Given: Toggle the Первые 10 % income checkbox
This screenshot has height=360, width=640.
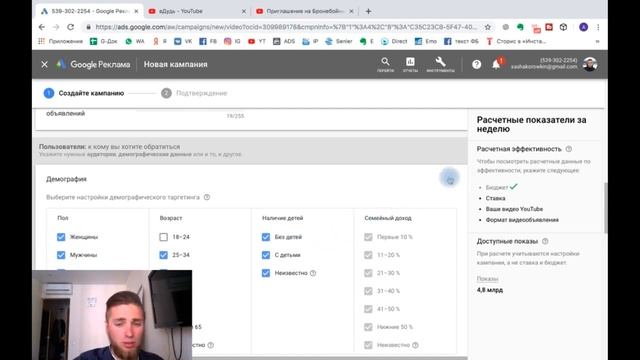Looking at the screenshot, I should [x=368, y=237].
